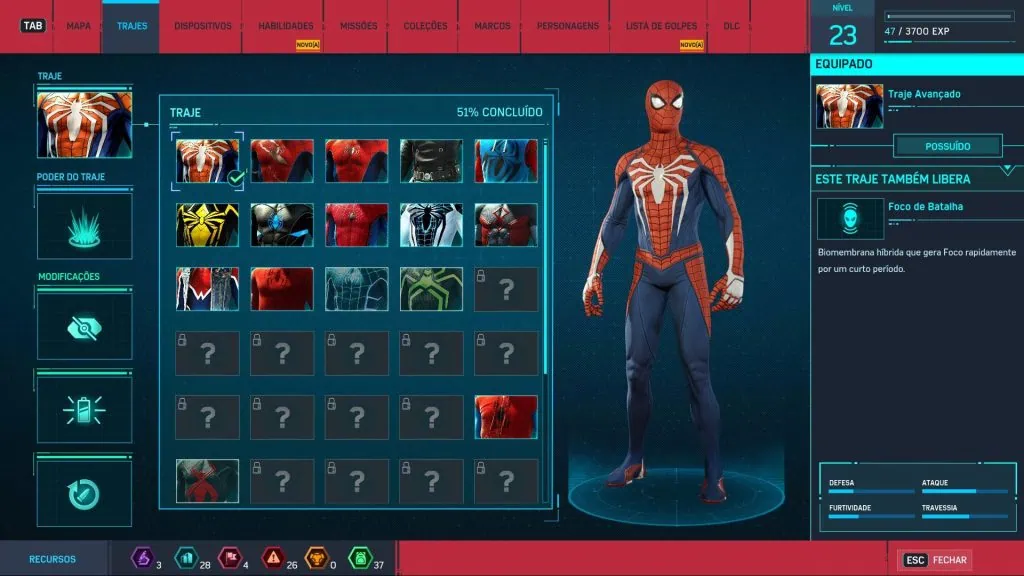The height and width of the screenshot is (576, 1024).
Task: Open the stealth eye modification slot
Action: (84, 327)
